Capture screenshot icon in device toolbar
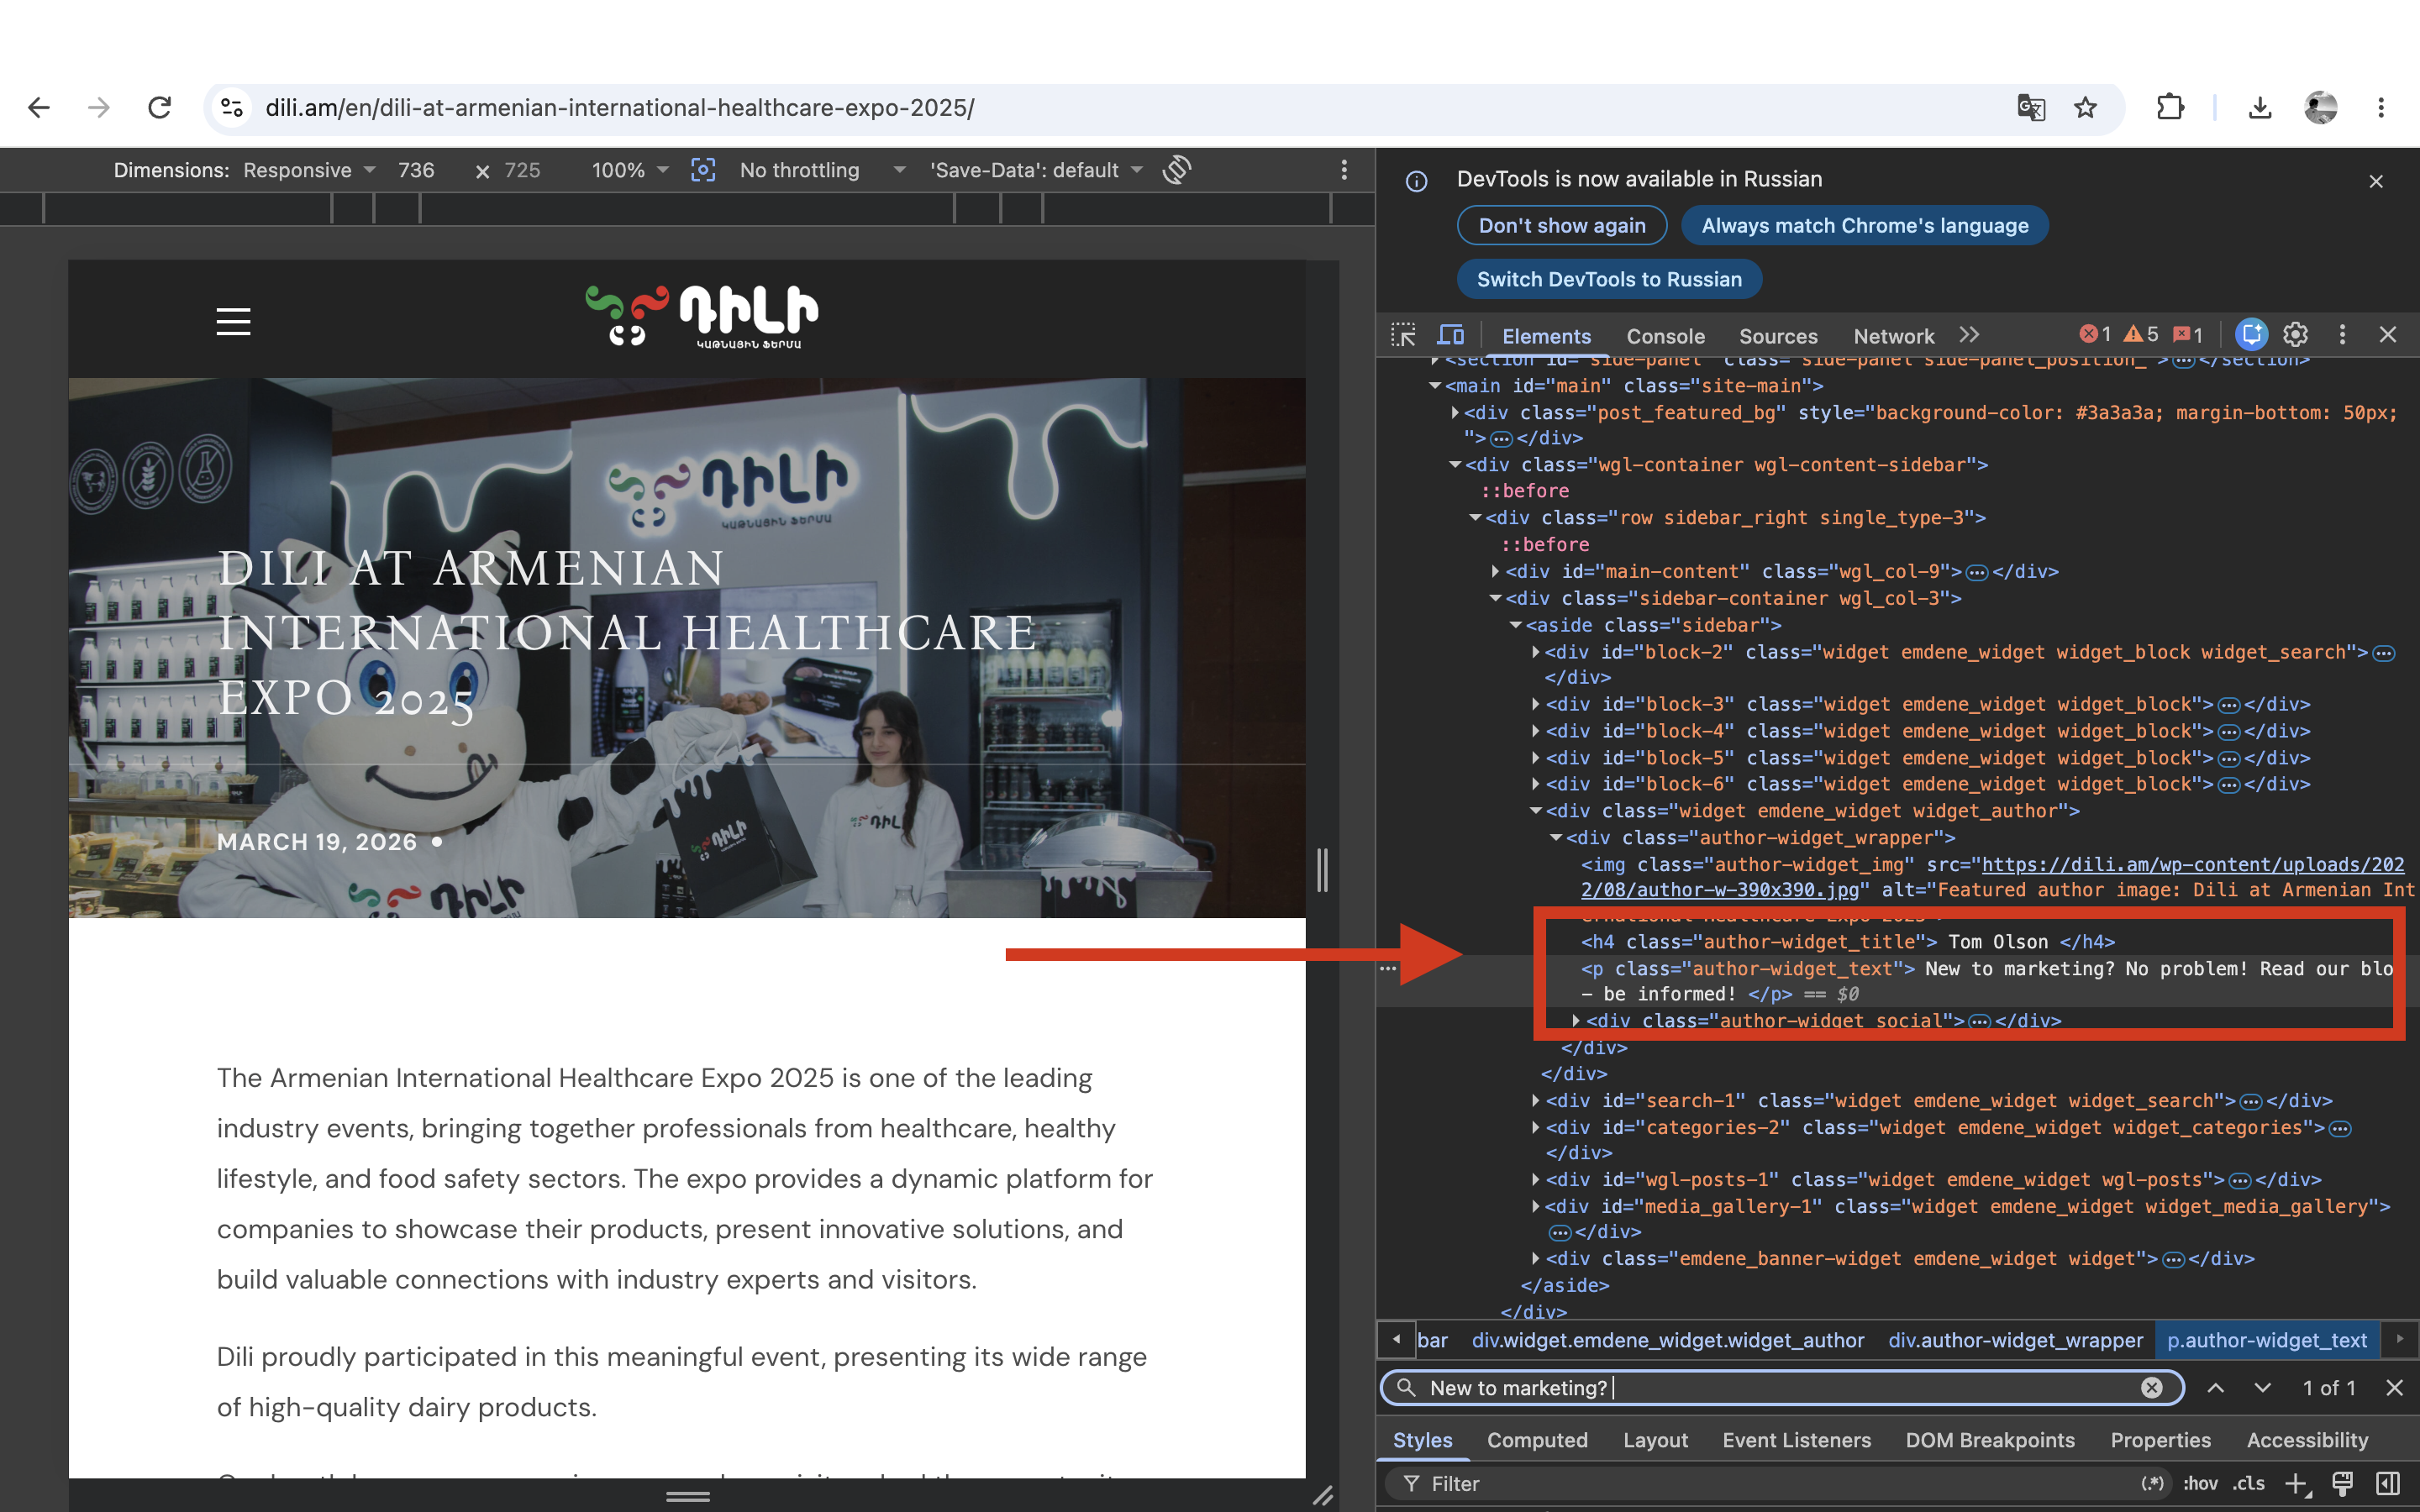 [x=703, y=170]
